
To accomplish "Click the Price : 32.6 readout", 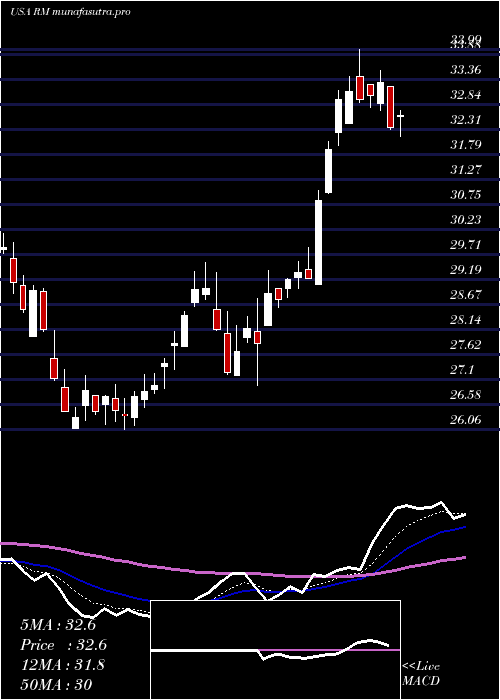I will tap(63, 645).
